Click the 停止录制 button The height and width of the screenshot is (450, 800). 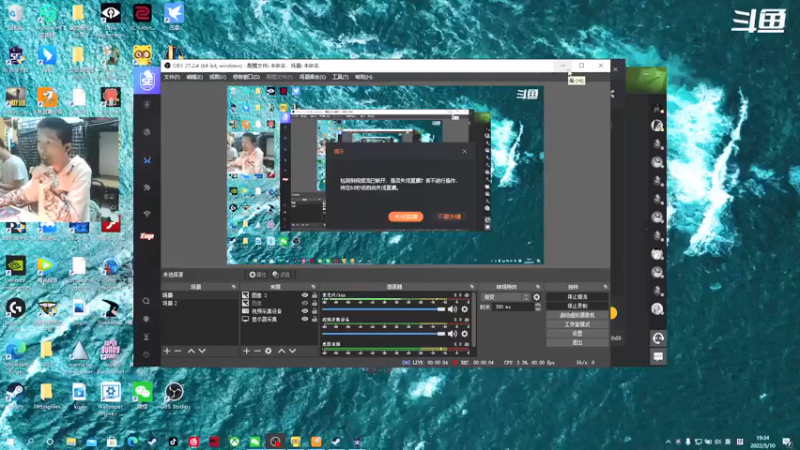[577, 306]
